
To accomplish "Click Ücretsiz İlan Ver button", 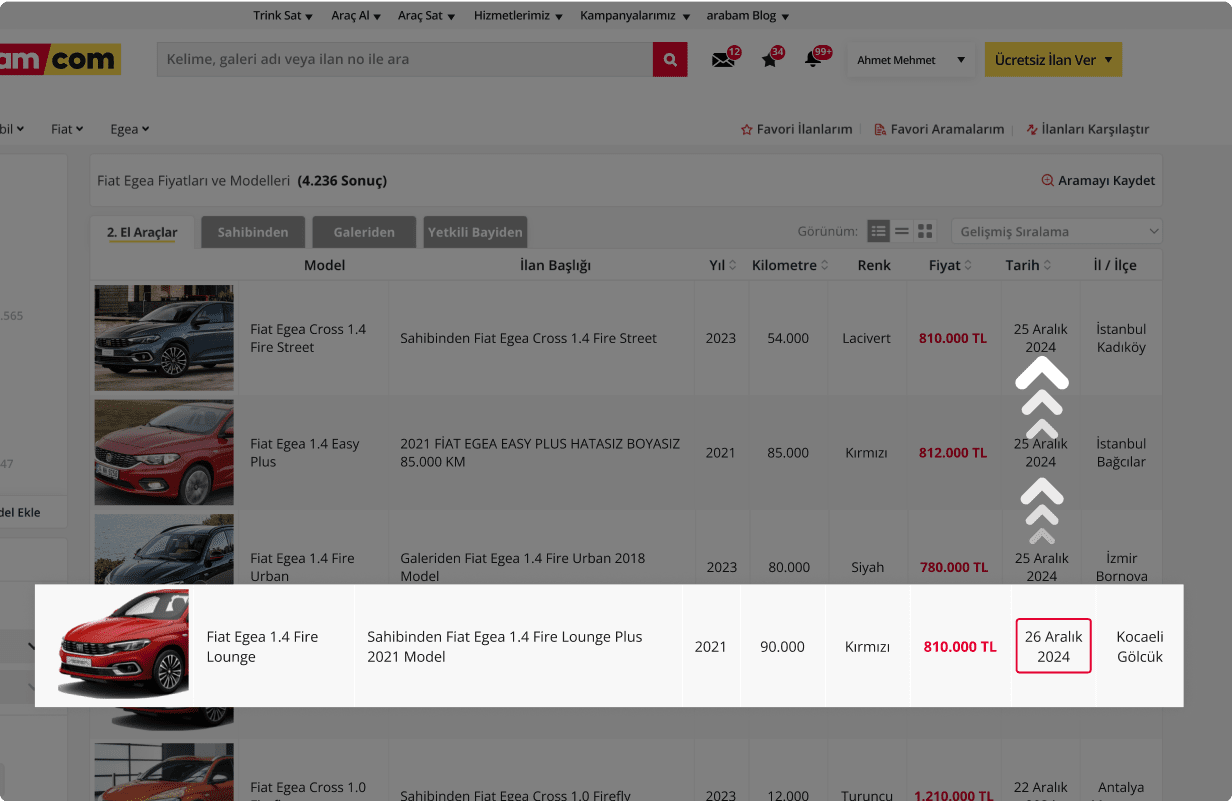I will (1053, 60).
